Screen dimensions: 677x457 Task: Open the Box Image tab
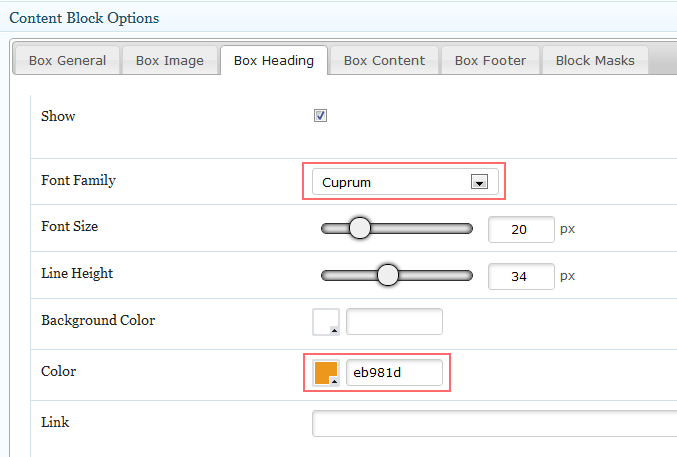(170, 60)
